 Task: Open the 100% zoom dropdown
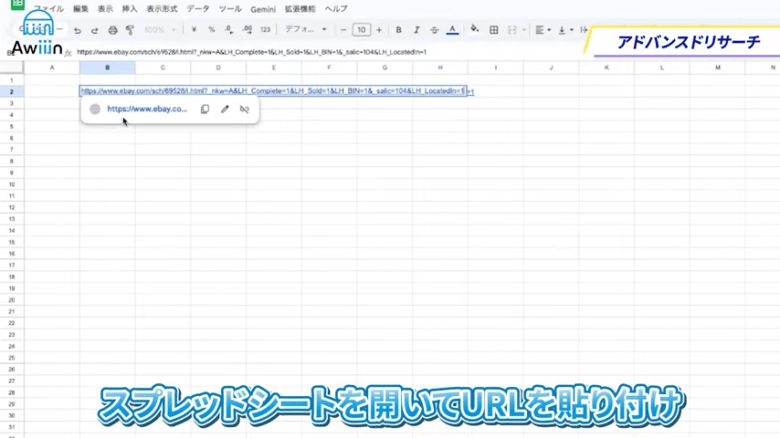[x=160, y=30]
